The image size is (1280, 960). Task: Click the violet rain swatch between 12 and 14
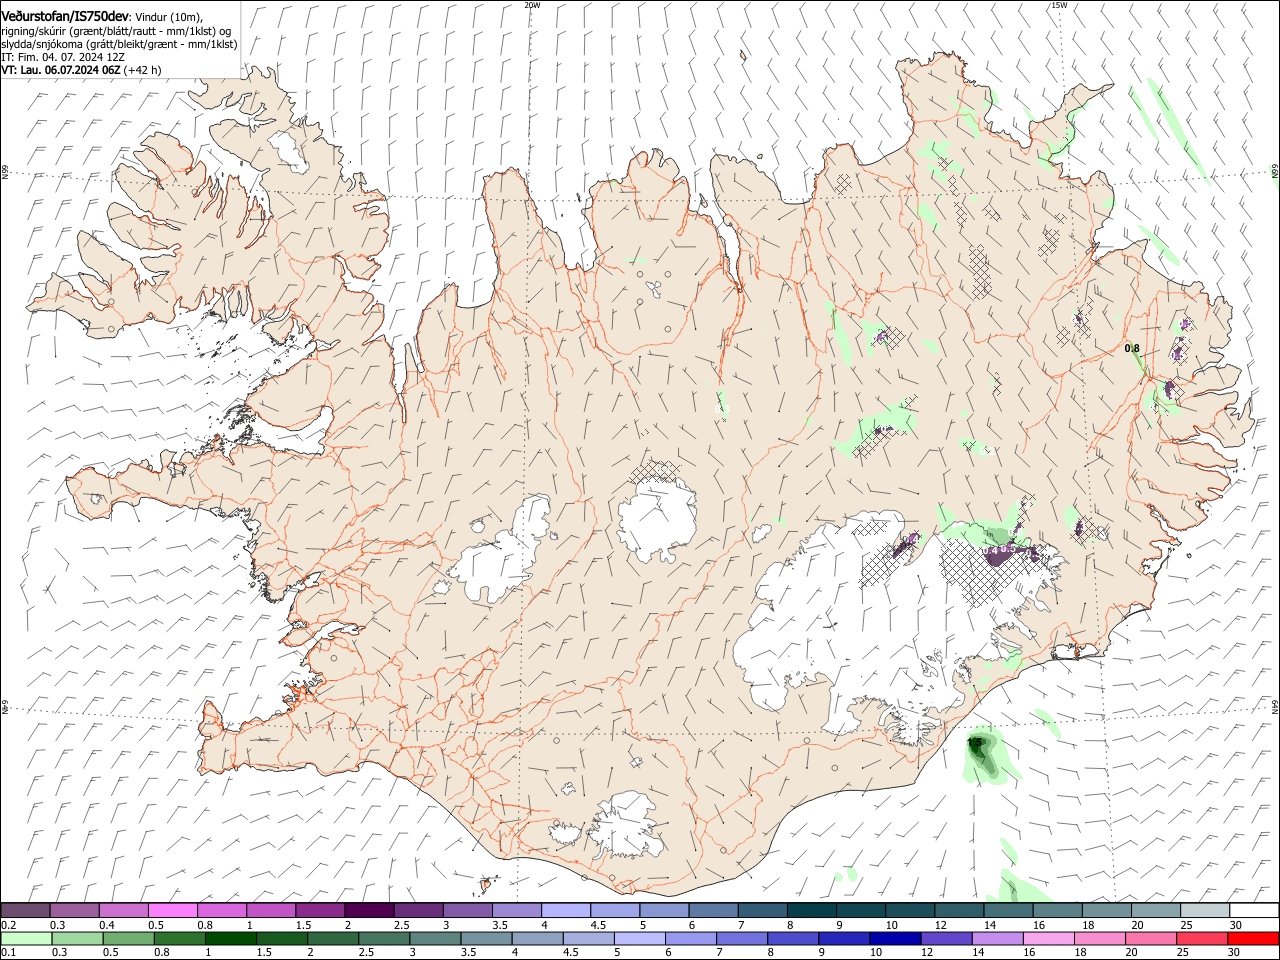click(946, 938)
